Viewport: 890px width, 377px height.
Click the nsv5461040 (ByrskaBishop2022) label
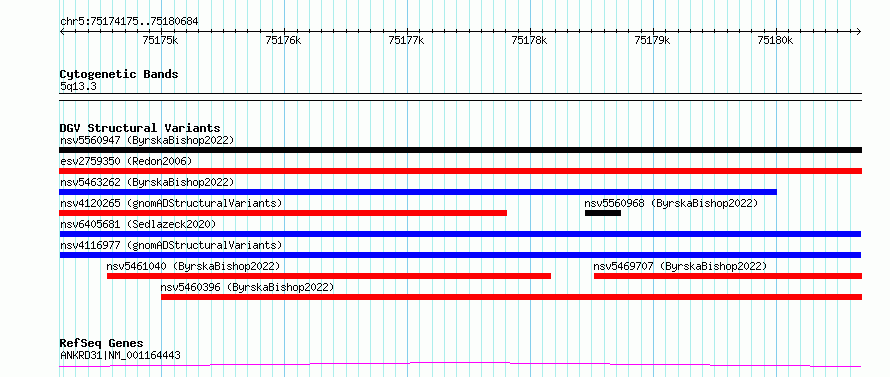pyautogui.click(x=193, y=266)
